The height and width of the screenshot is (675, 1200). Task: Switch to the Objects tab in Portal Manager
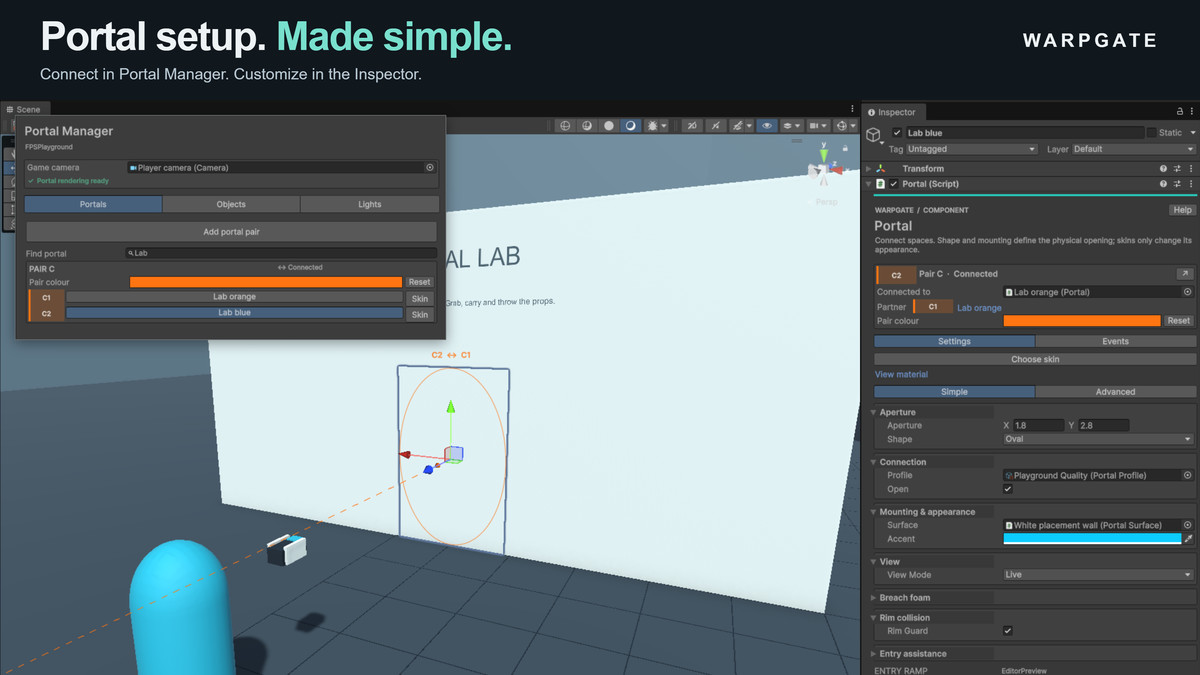[231, 204]
